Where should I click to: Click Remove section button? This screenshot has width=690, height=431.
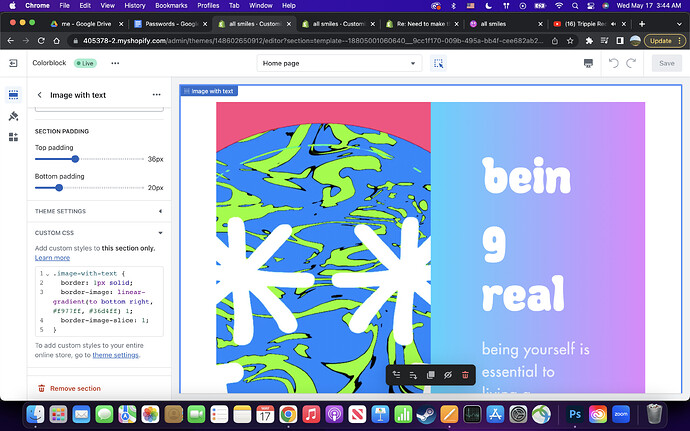pyautogui.click(x=76, y=388)
